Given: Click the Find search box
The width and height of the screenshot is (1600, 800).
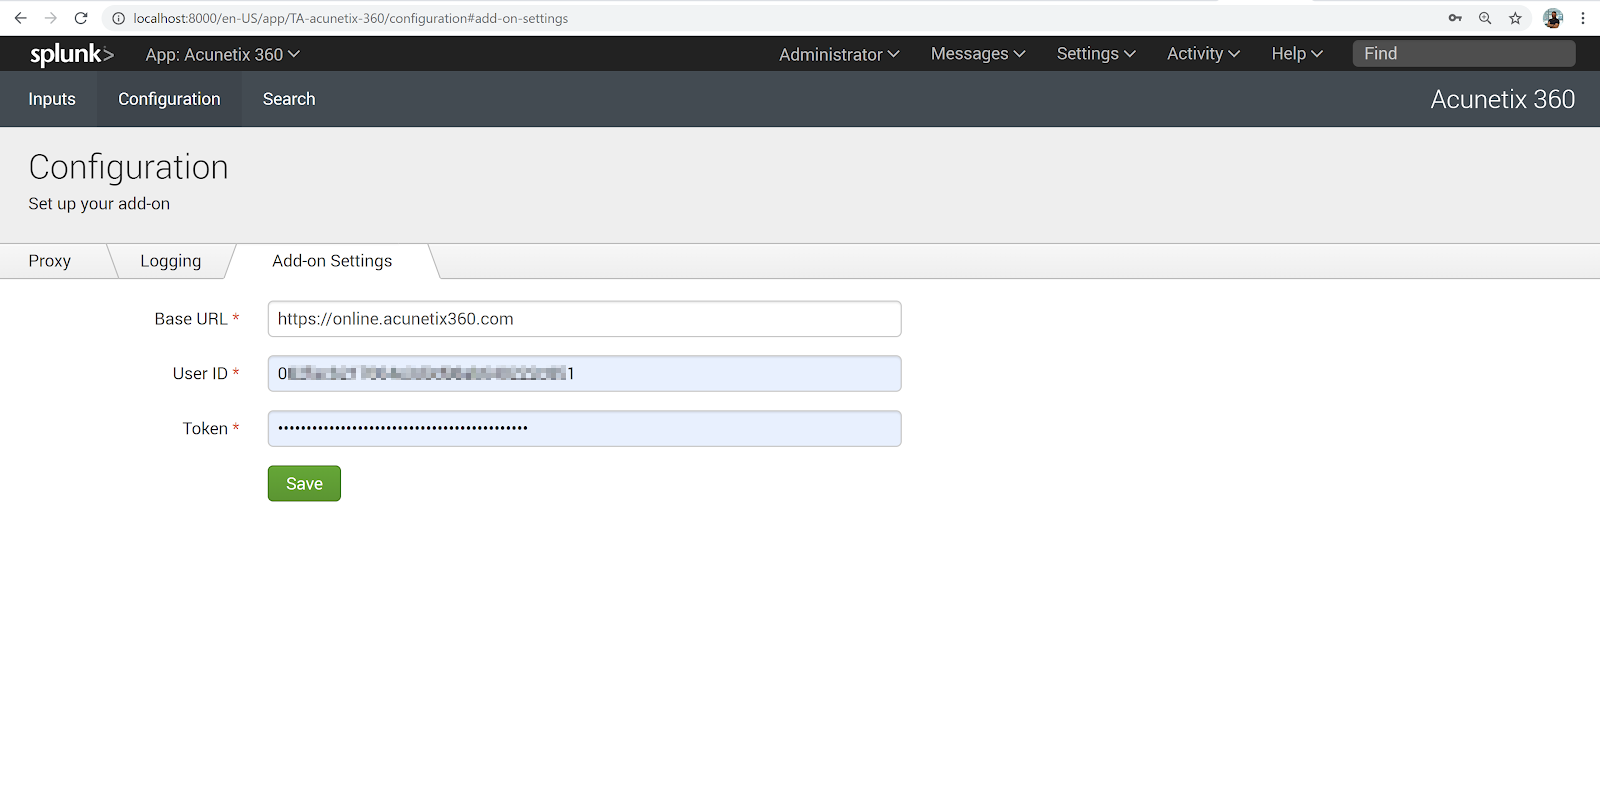Looking at the screenshot, I should pos(1464,54).
